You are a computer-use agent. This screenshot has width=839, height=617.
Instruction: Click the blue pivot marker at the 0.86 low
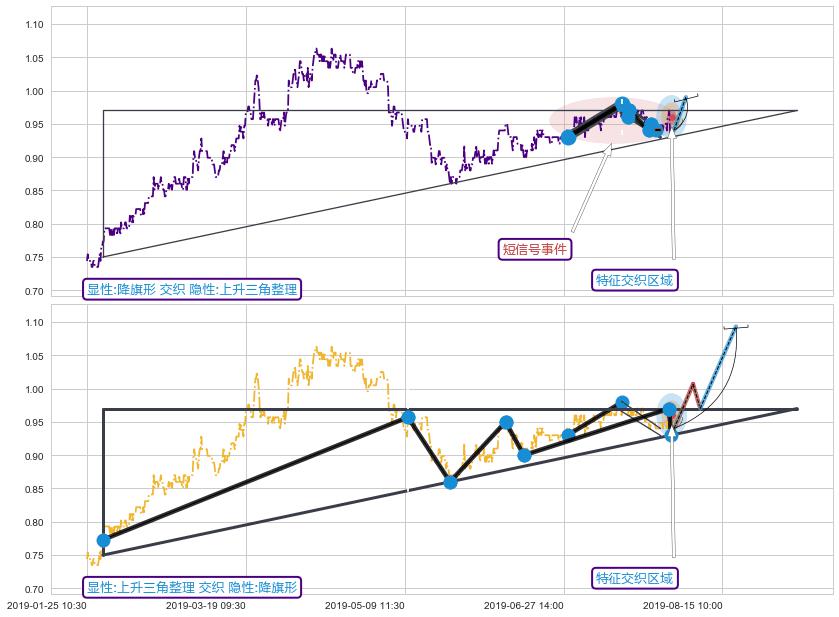click(450, 482)
